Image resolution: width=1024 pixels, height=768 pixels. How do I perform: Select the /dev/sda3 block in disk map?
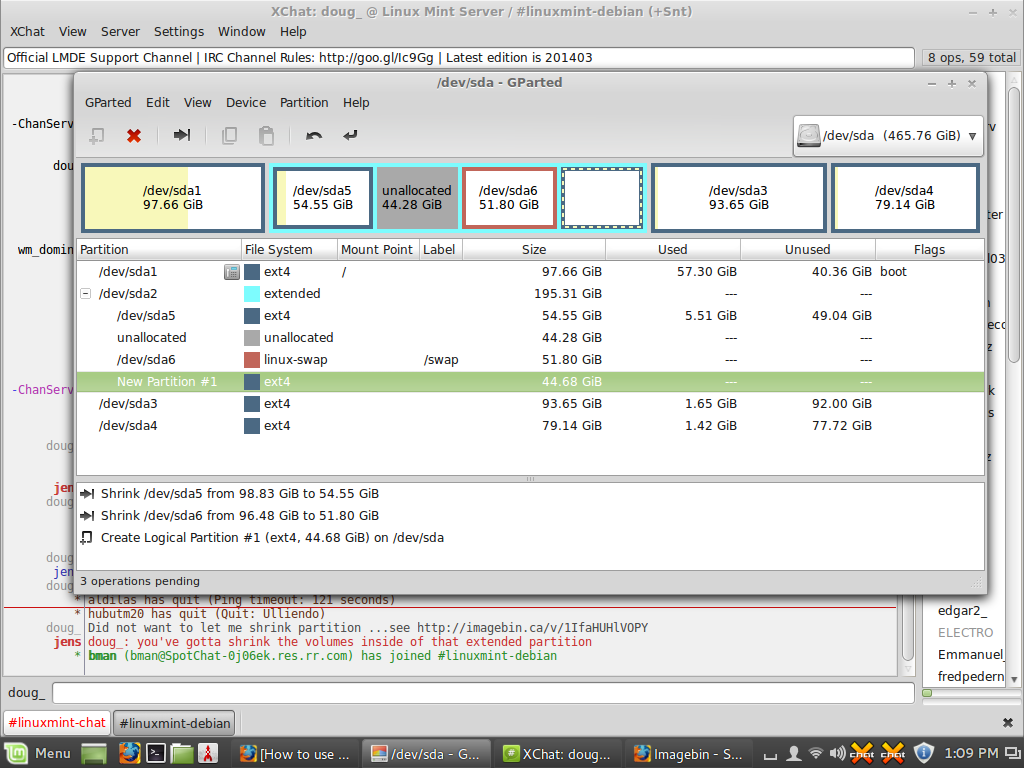coord(739,197)
